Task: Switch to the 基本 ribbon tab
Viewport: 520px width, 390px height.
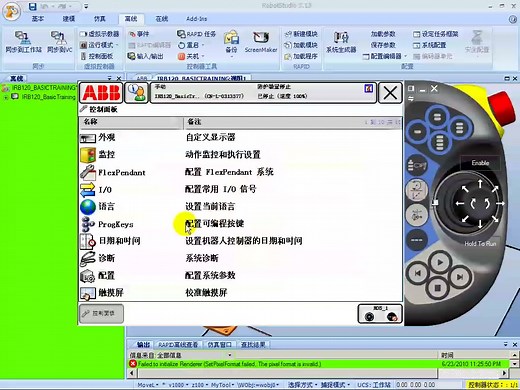Action: (x=38, y=19)
